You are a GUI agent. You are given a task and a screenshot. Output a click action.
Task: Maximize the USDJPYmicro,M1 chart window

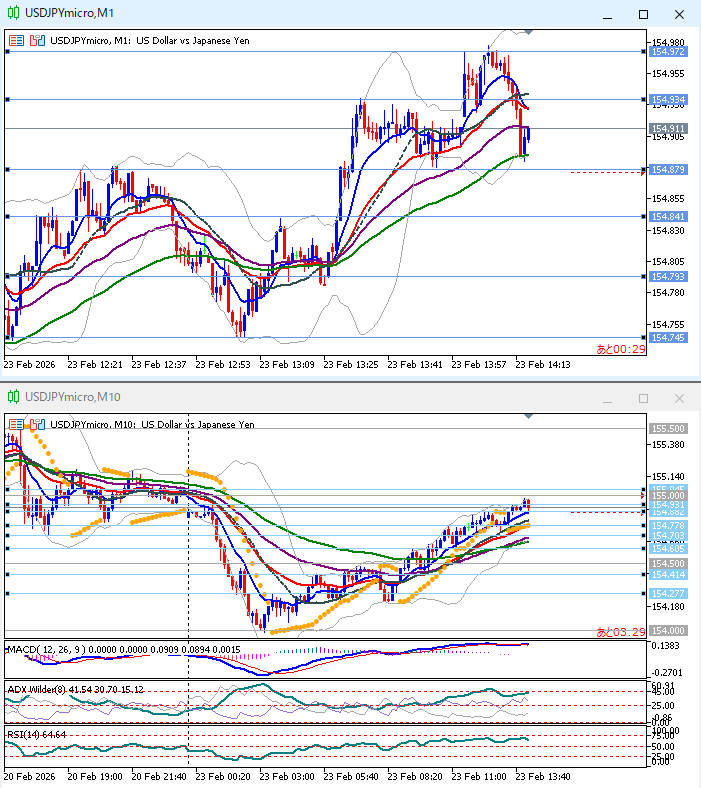[x=643, y=14]
